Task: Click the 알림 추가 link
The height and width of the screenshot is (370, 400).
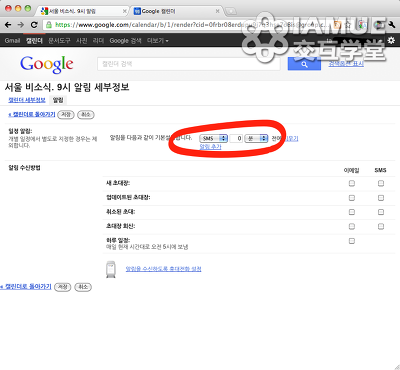Action: pyautogui.click(x=210, y=146)
